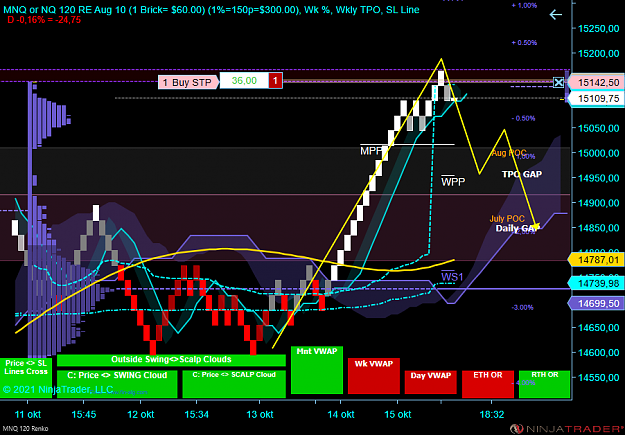Click the back arrow icon at top right
This screenshot has height=435, width=625.
click(556, 15)
